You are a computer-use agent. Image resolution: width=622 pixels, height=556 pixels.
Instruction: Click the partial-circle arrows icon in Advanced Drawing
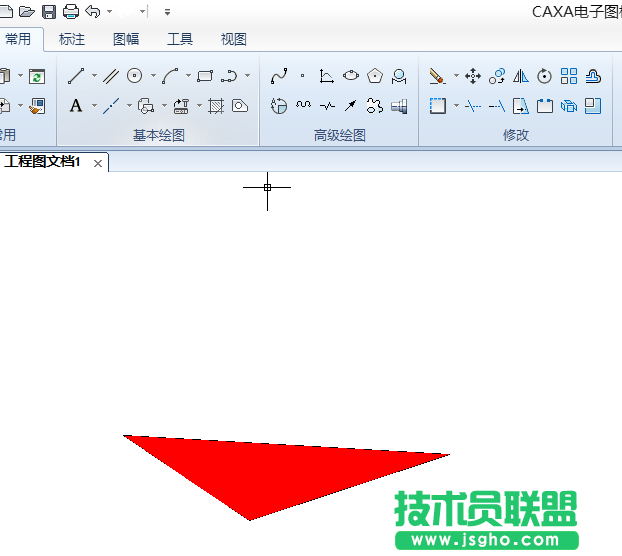[x=278, y=106]
